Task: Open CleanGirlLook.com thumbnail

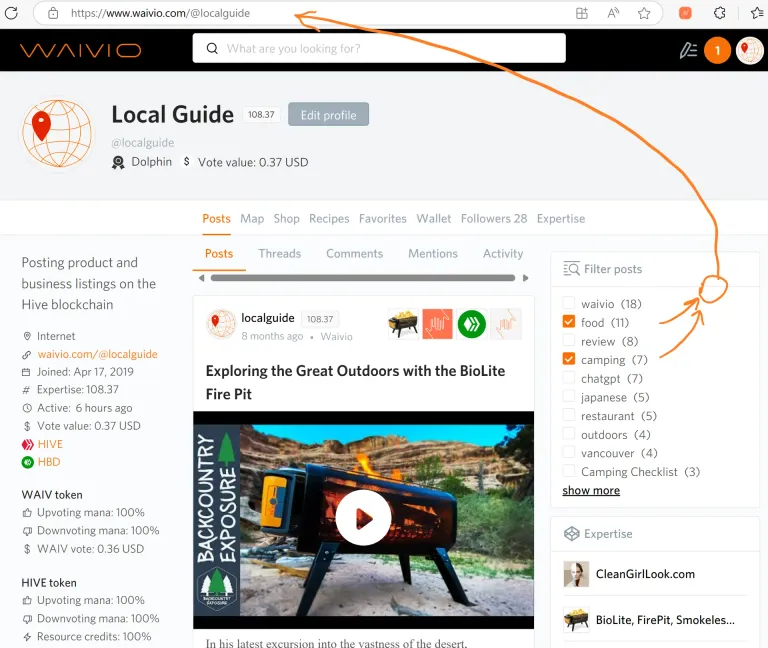Action: 576,574
